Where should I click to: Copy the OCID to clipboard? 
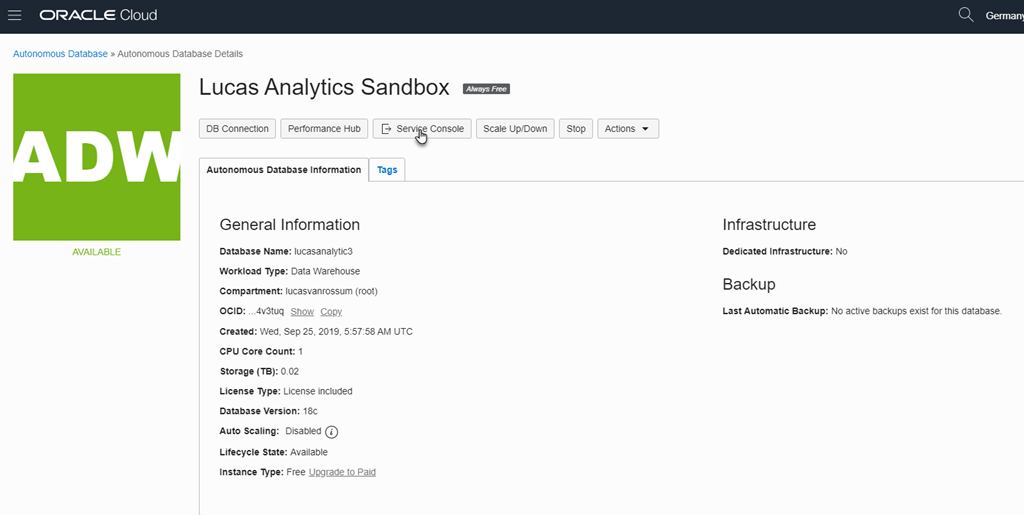click(x=331, y=312)
